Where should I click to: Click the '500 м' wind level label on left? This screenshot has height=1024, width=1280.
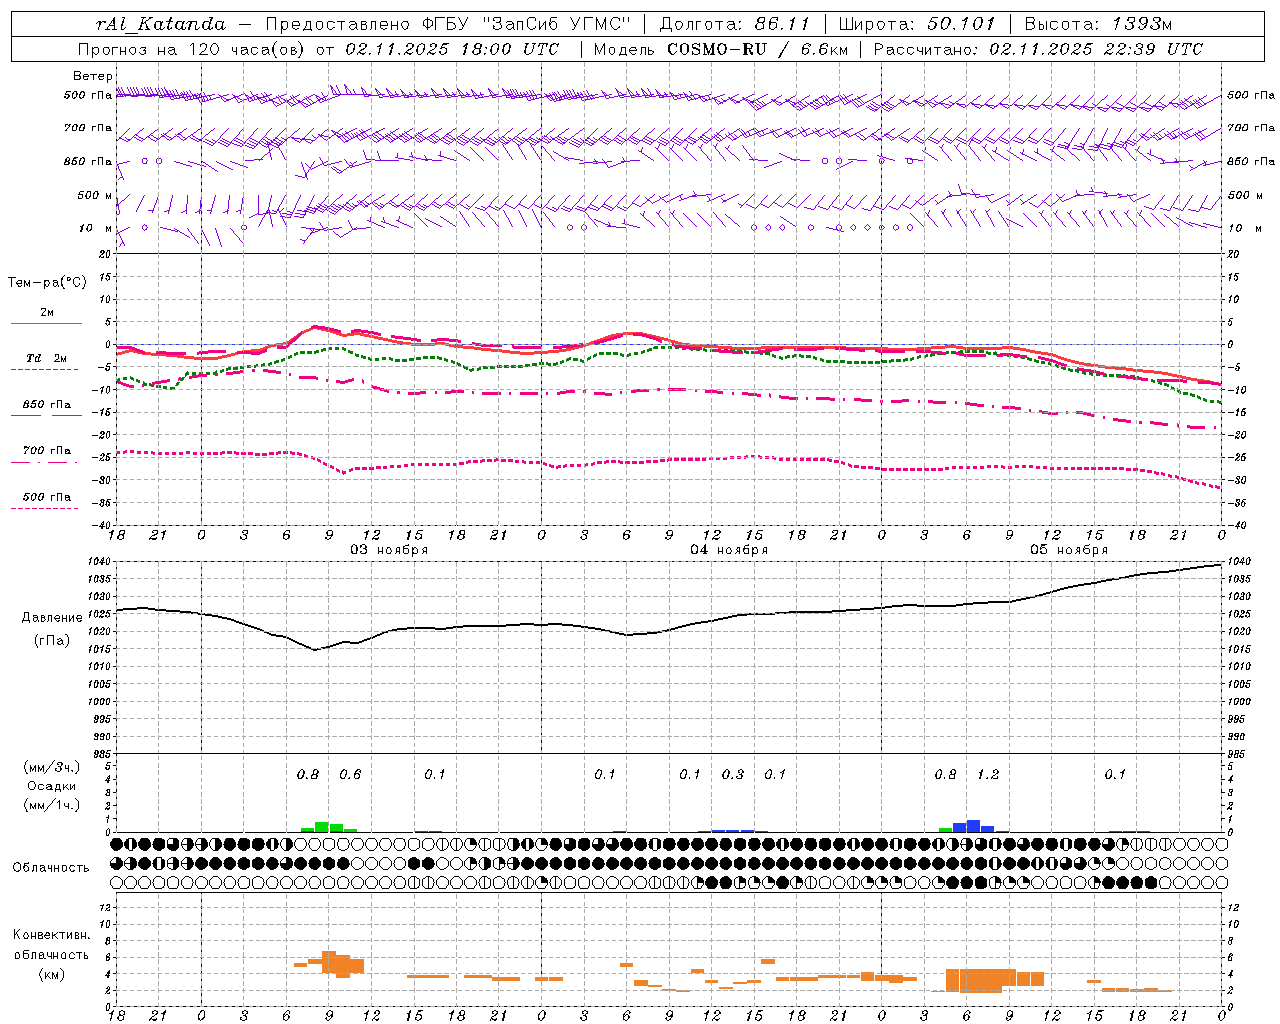tap(96, 195)
